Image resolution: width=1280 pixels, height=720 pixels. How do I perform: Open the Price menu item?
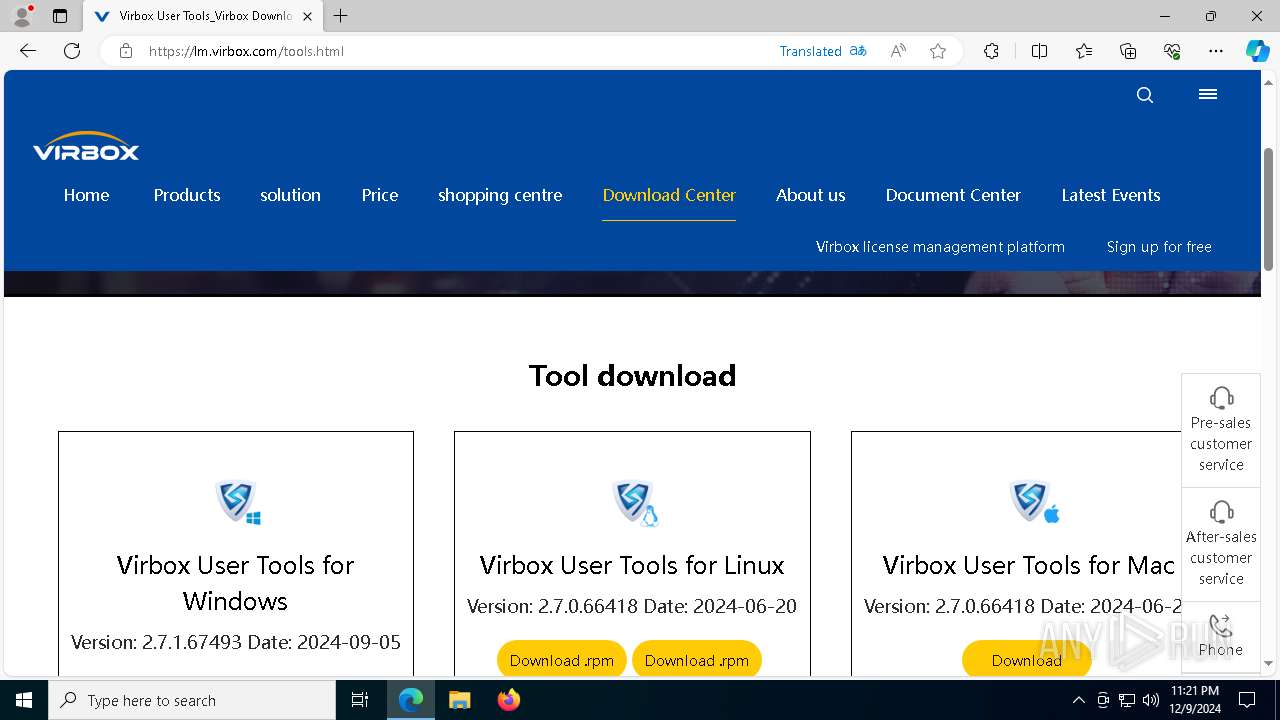point(380,195)
